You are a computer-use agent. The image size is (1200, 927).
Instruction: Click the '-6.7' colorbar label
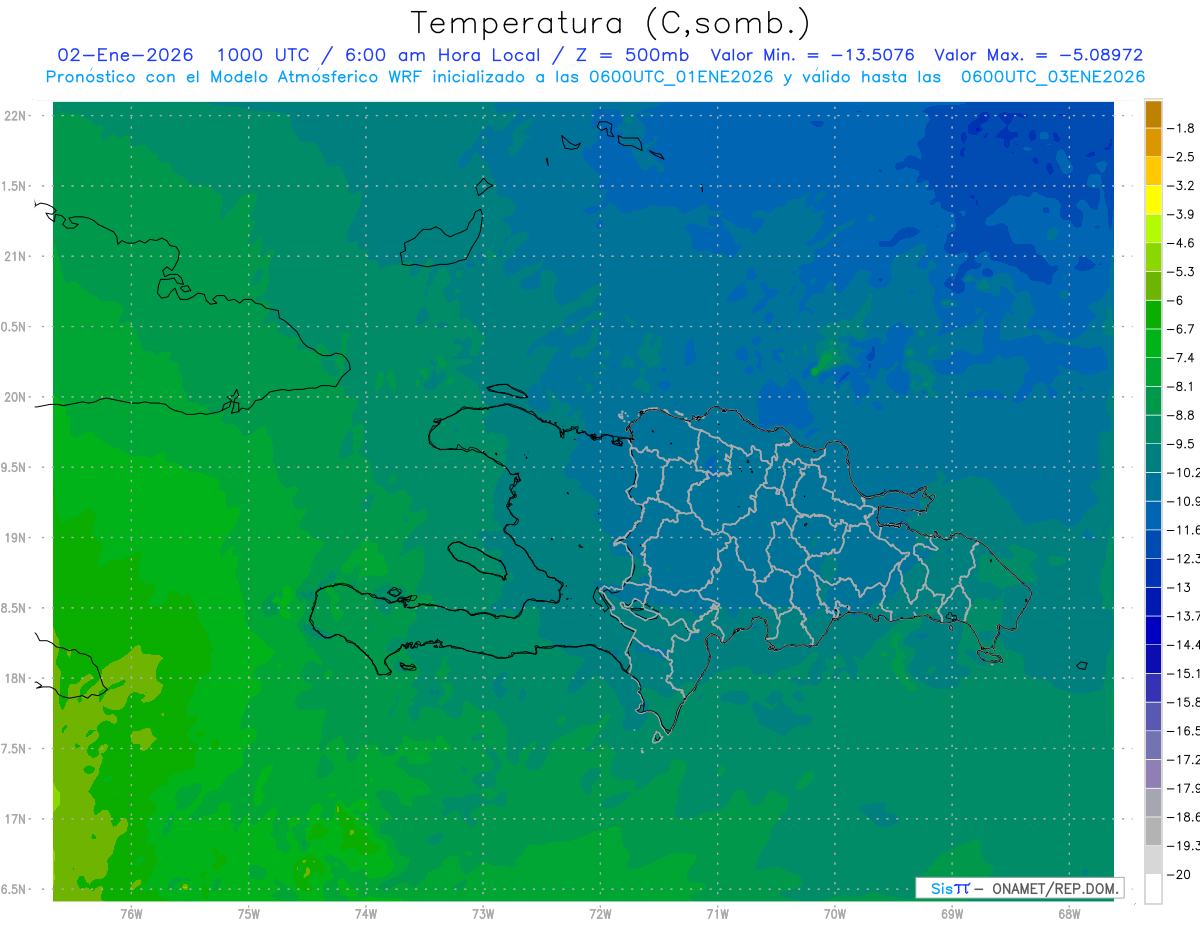tap(1183, 329)
